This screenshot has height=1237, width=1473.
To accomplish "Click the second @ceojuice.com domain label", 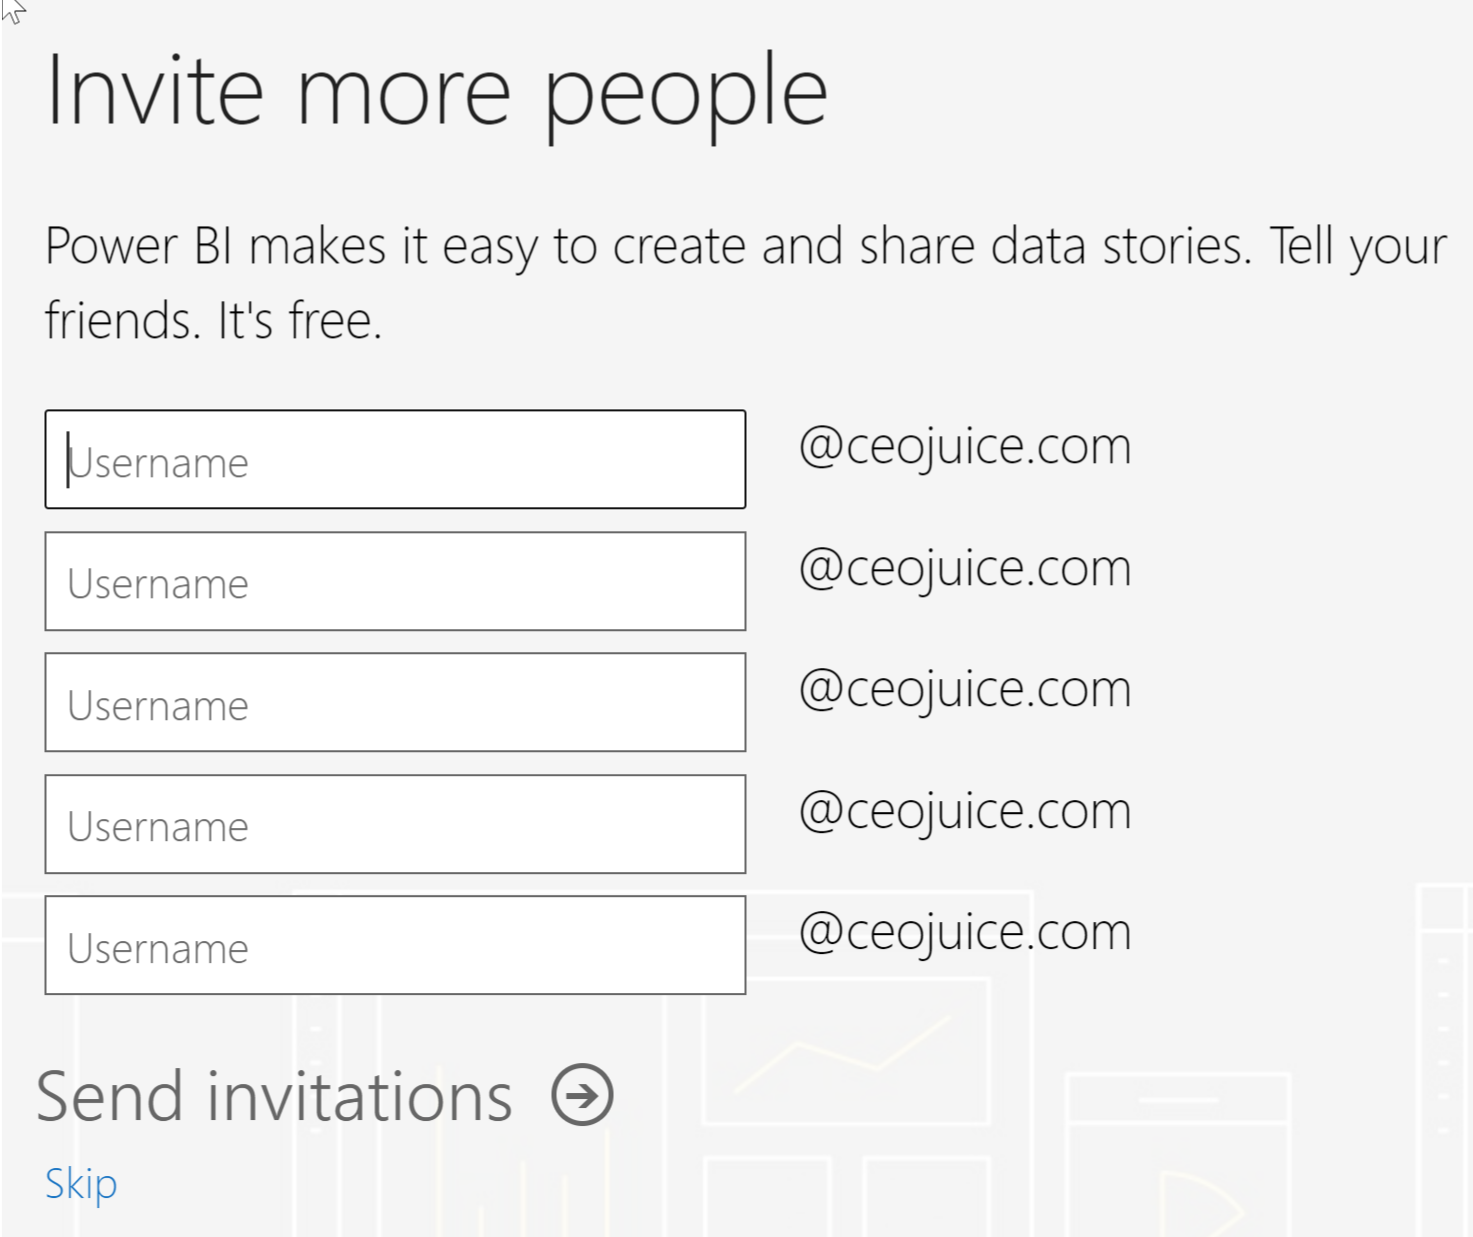I will coord(965,569).
